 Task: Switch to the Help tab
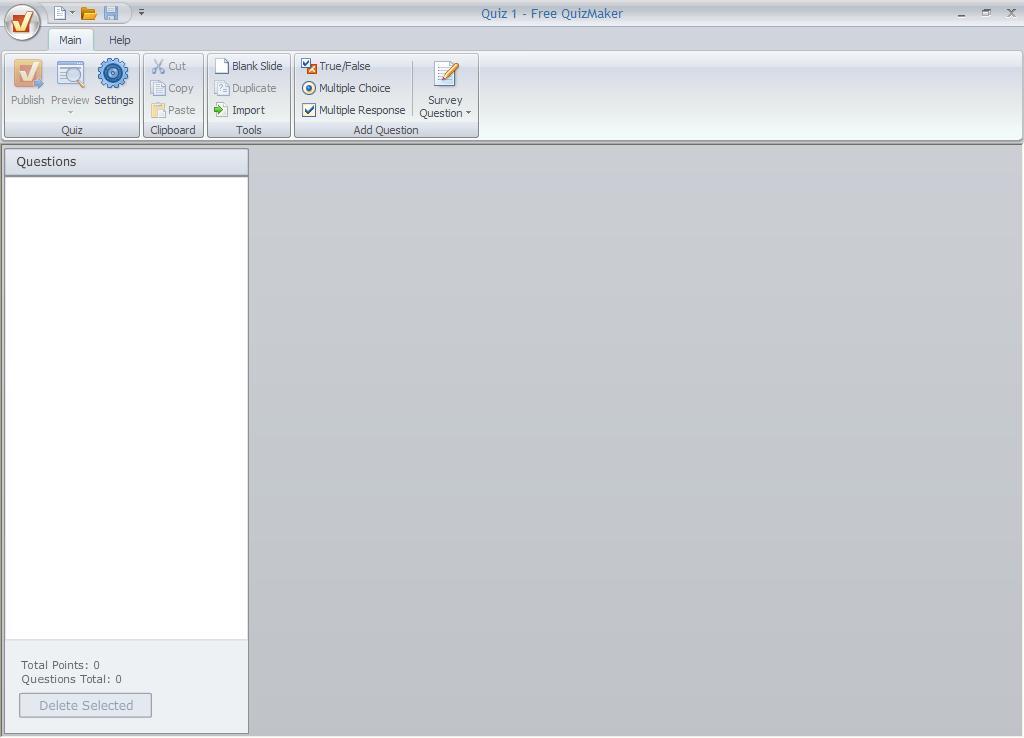click(119, 40)
